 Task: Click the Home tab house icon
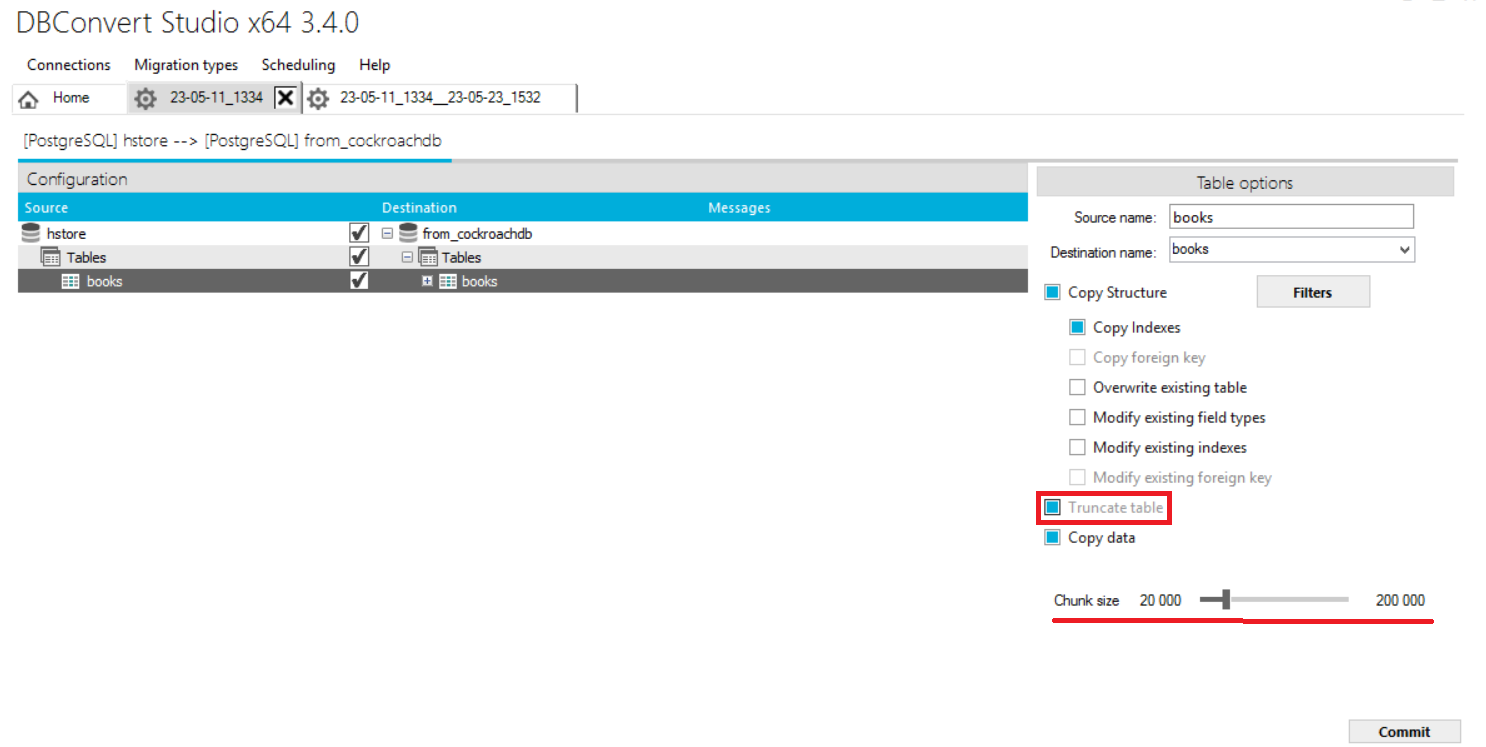29,99
